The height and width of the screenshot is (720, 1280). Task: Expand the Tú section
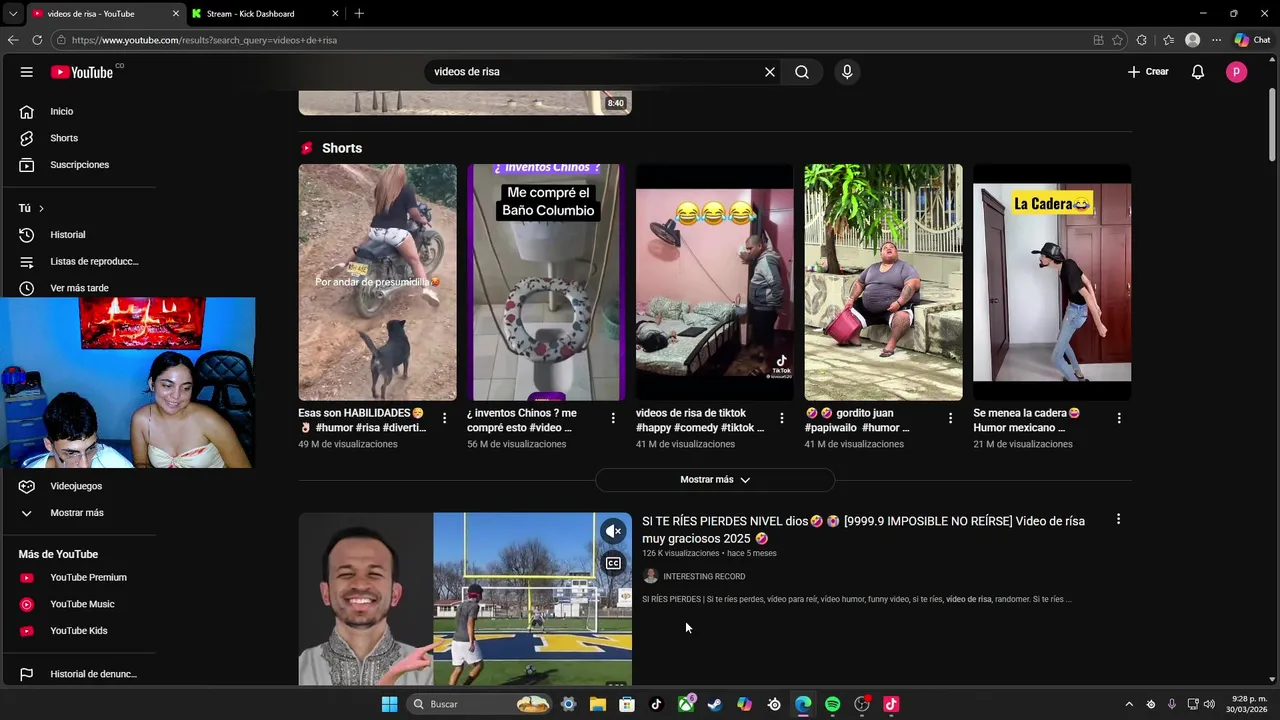coord(31,208)
